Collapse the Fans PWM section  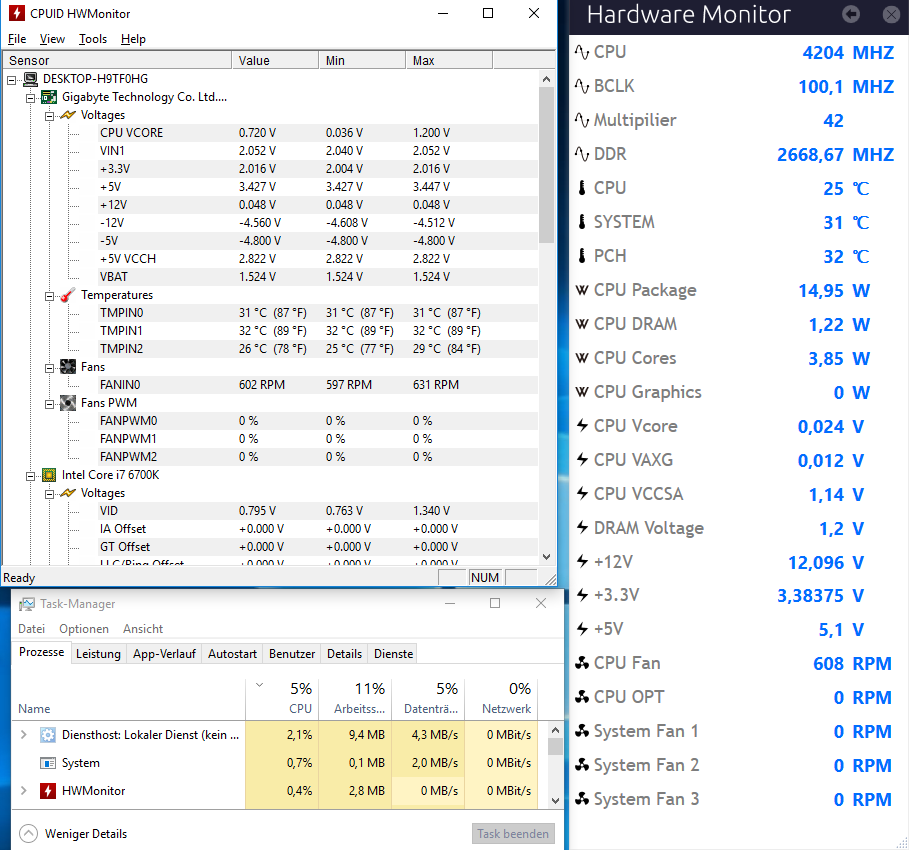49,404
